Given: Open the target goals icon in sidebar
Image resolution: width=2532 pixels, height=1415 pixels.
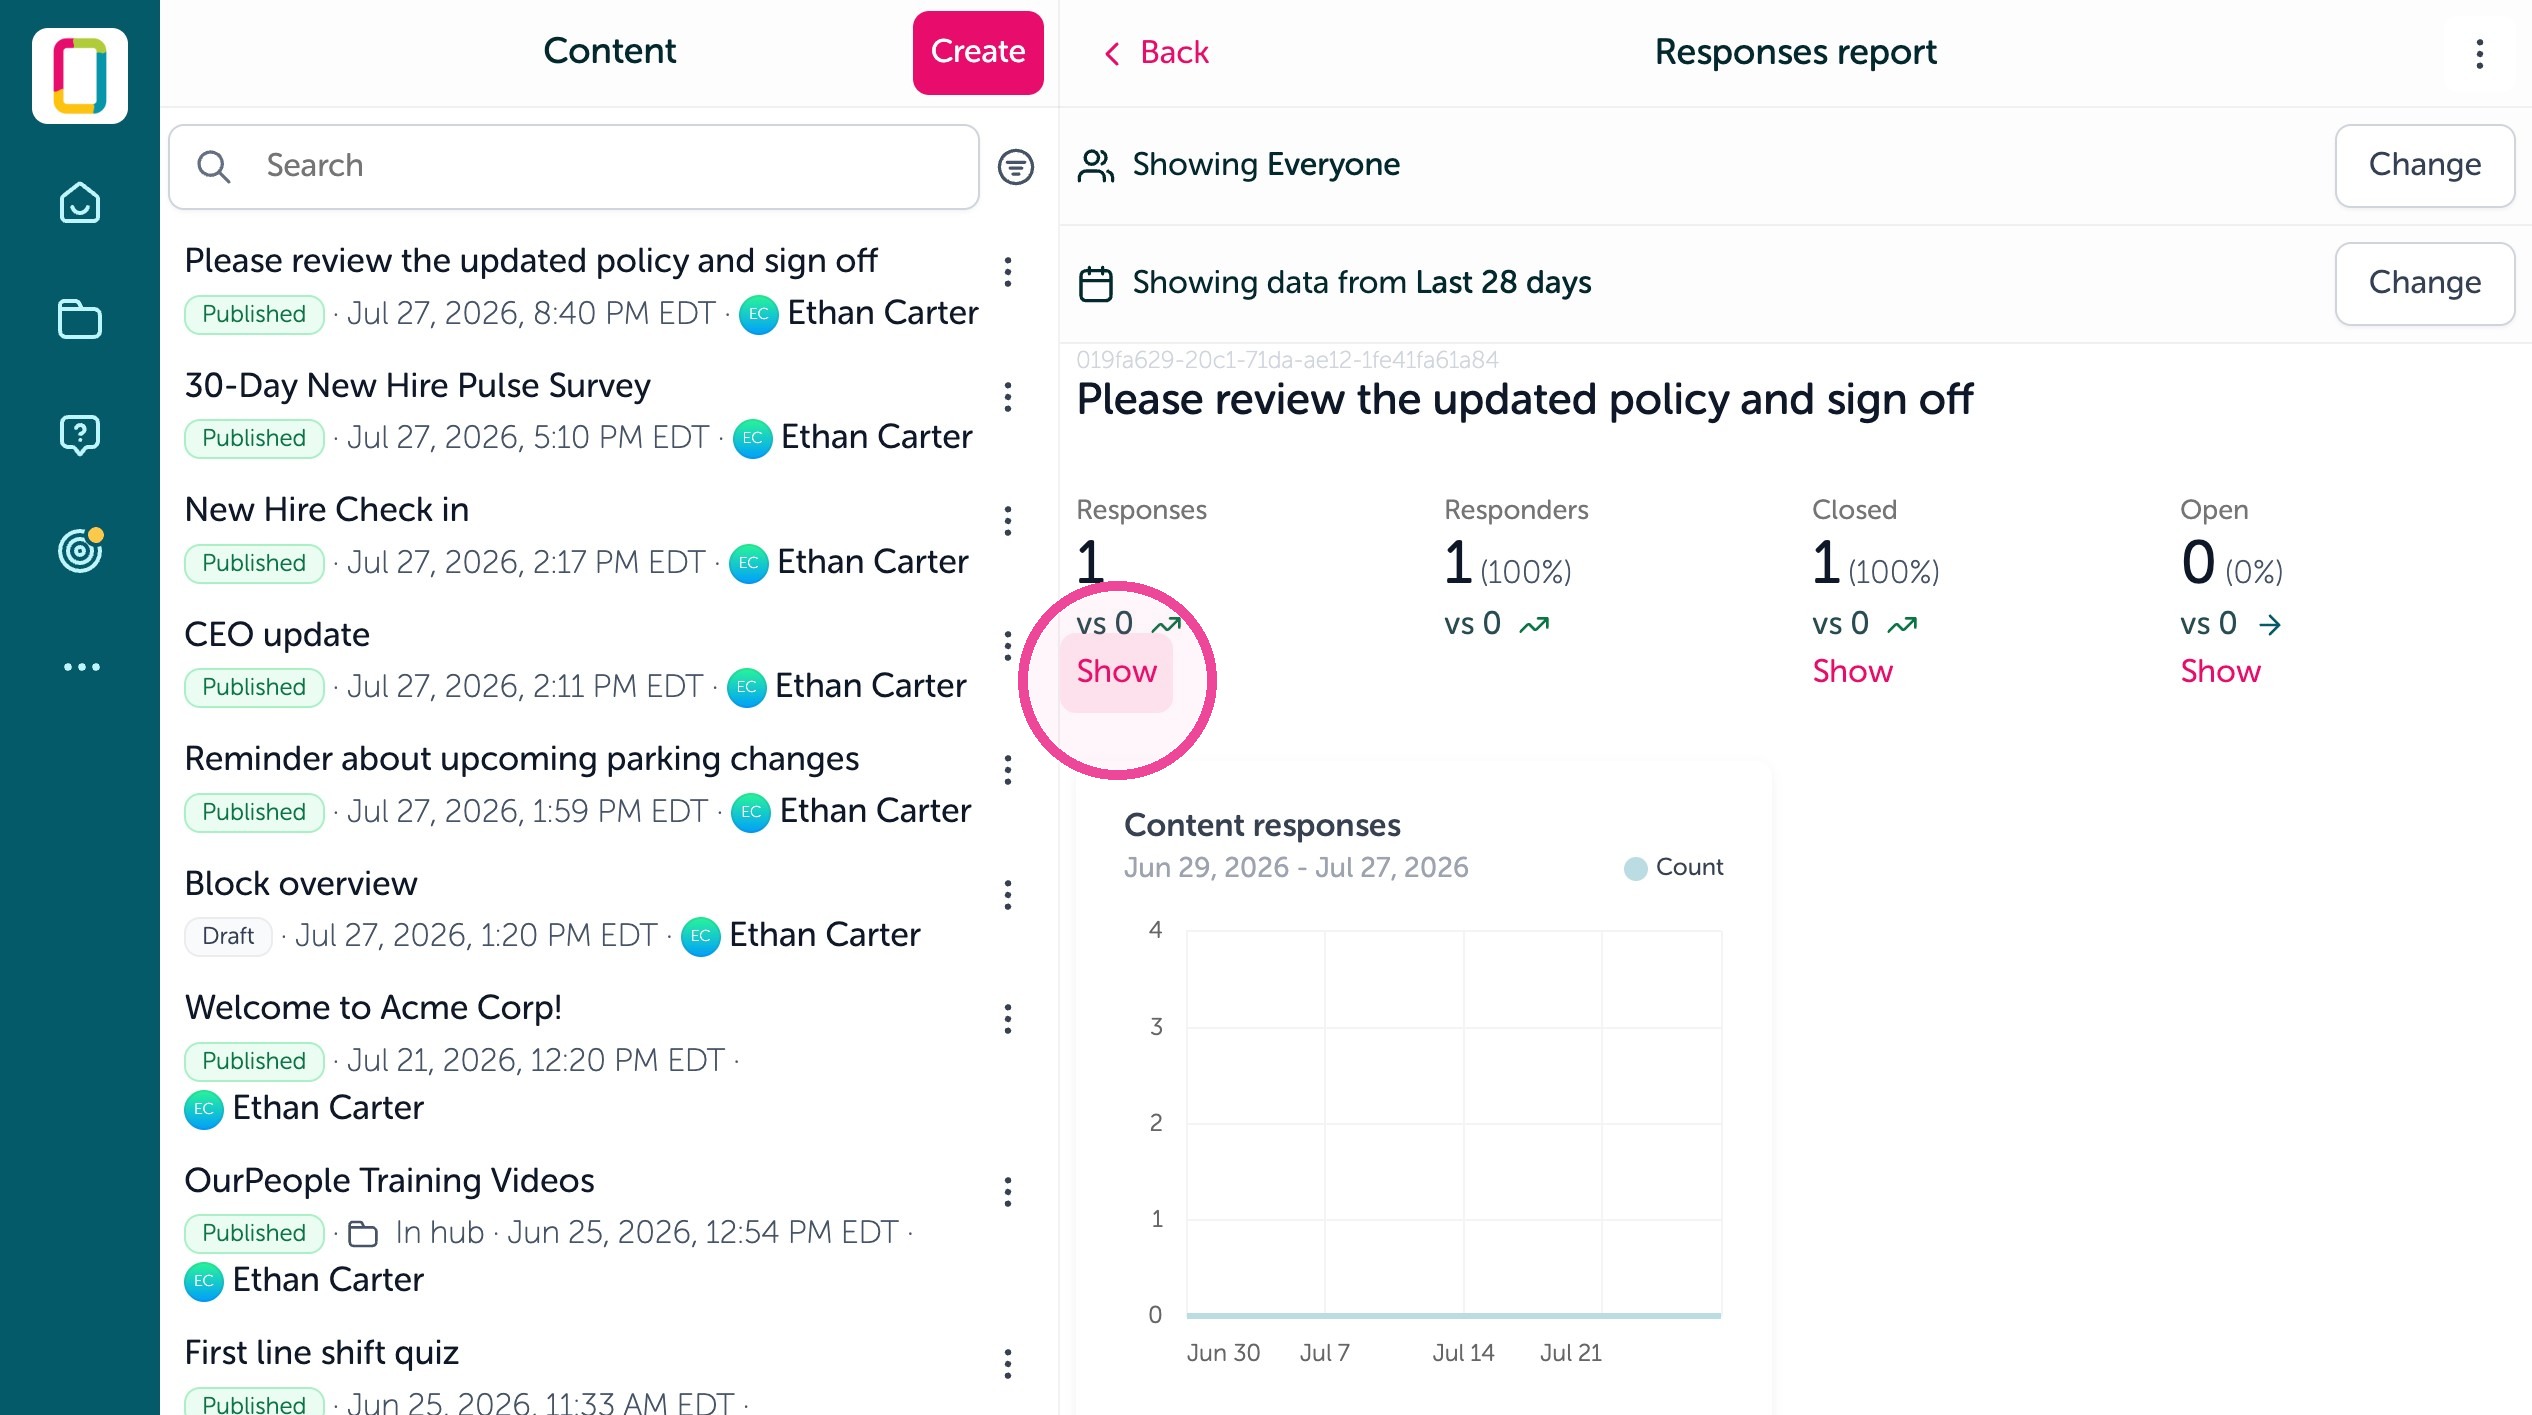Looking at the screenshot, I should pos(80,550).
